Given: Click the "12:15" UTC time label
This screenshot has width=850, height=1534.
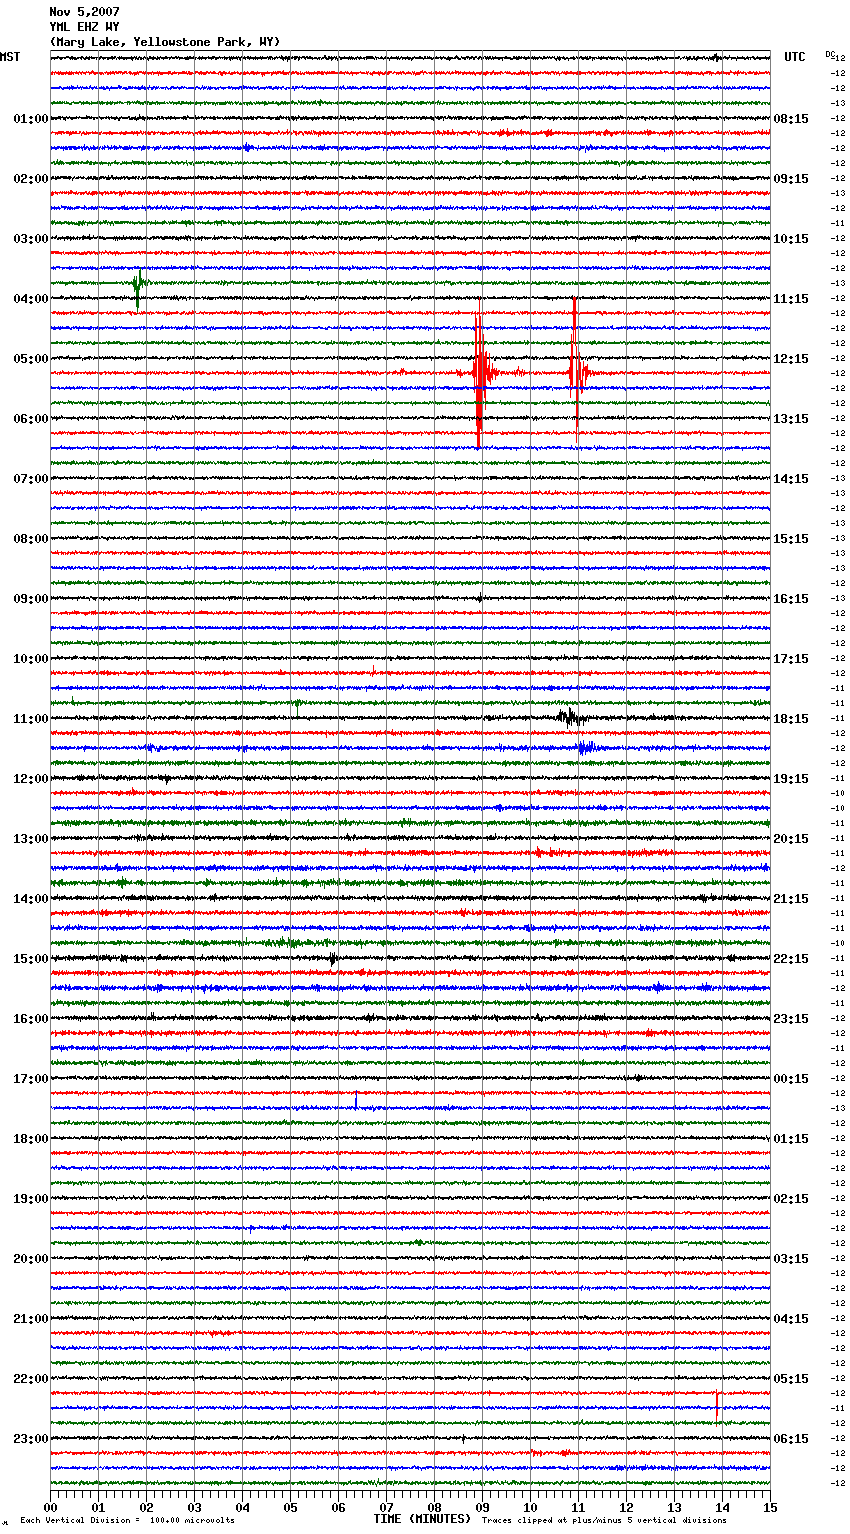Looking at the screenshot, I should 791,359.
